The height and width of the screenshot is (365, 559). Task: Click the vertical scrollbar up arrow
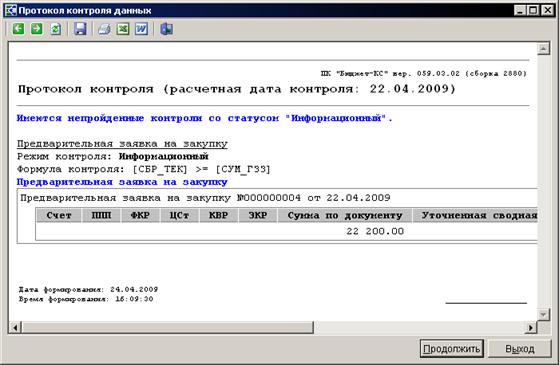[543, 48]
